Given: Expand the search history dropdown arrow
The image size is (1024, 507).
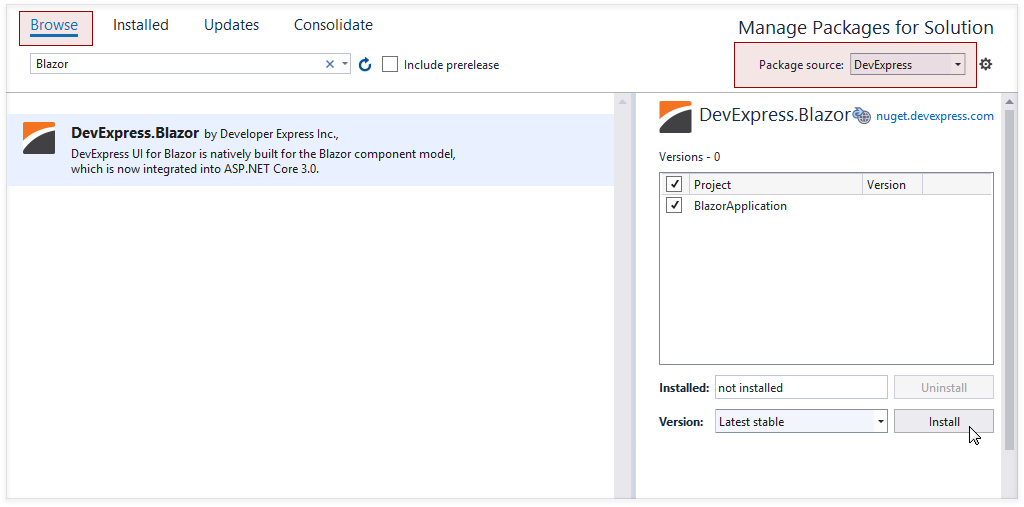Looking at the screenshot, I should 345,64.
